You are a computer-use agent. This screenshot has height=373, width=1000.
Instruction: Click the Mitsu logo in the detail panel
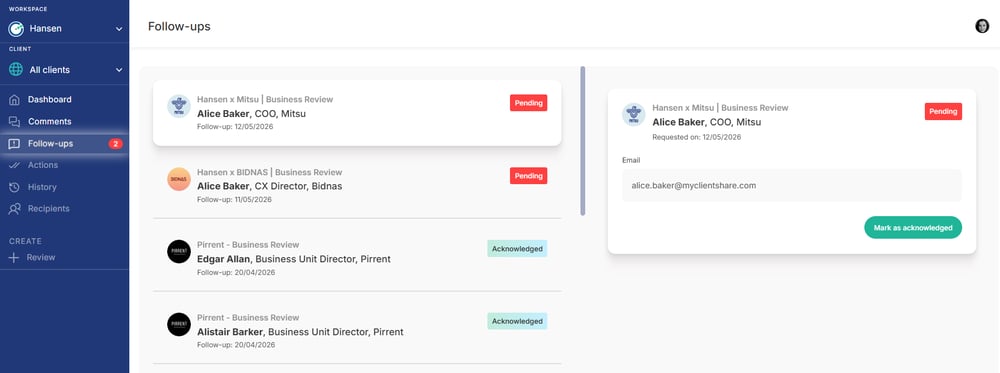(x=634, y=114)
